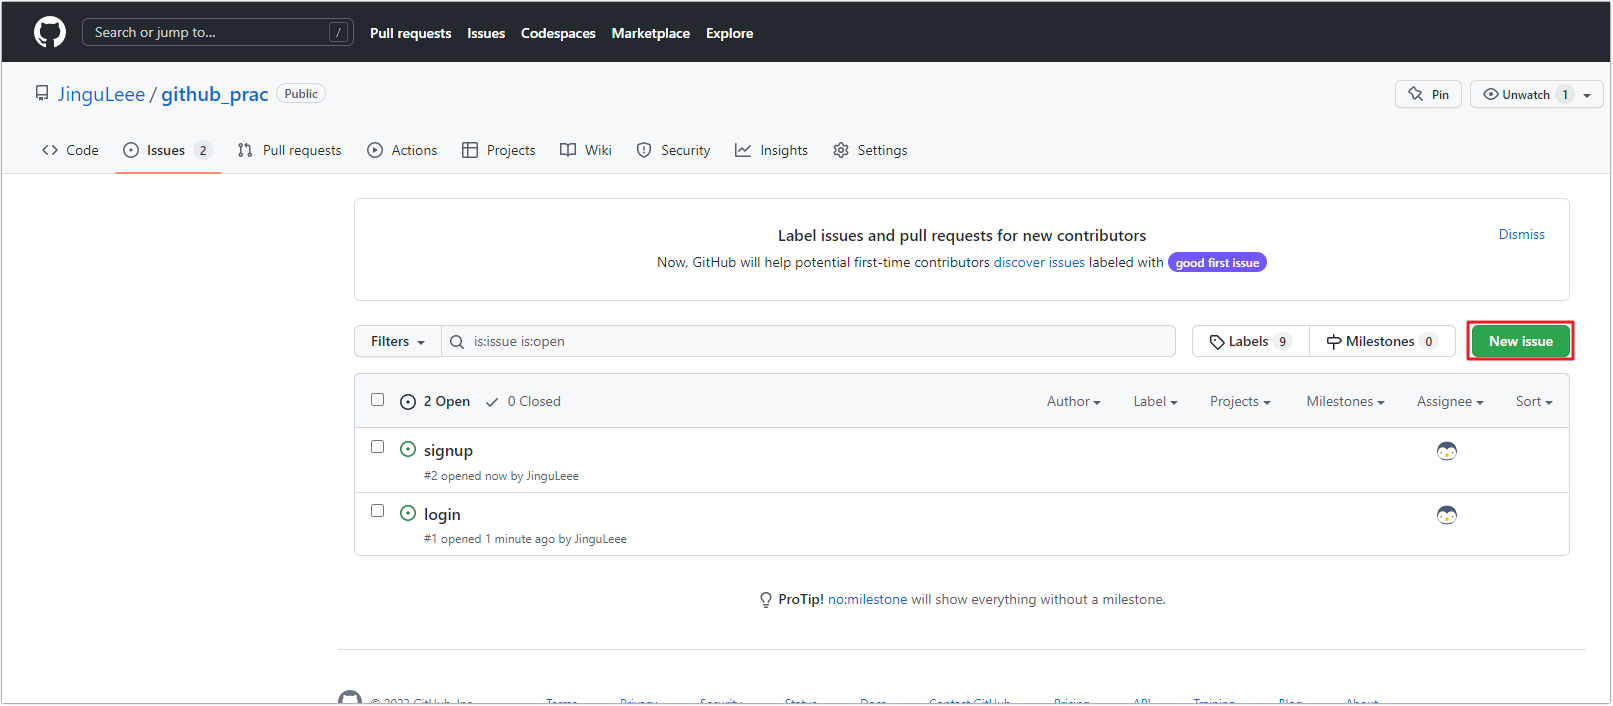Click the slash shortcut key icon in search
Viewport: 1613px width, 706px height.
(339, 32)
